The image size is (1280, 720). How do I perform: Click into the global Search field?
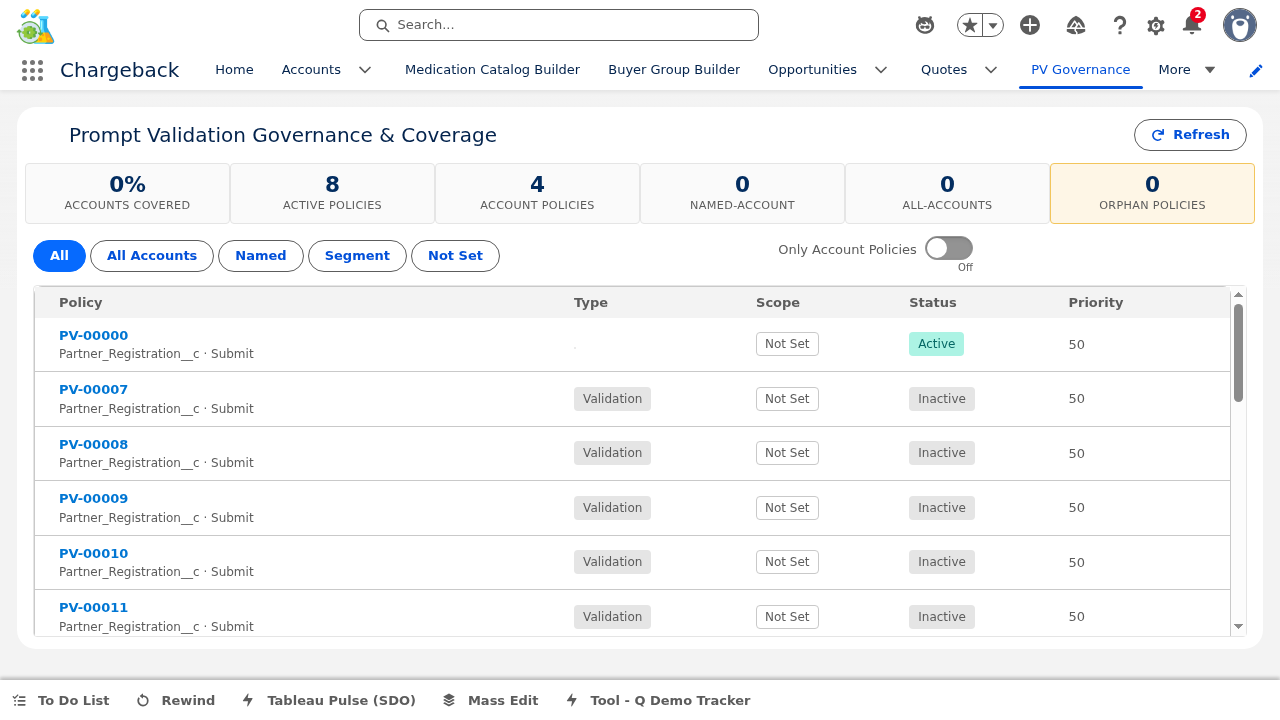tap(559, 25)
